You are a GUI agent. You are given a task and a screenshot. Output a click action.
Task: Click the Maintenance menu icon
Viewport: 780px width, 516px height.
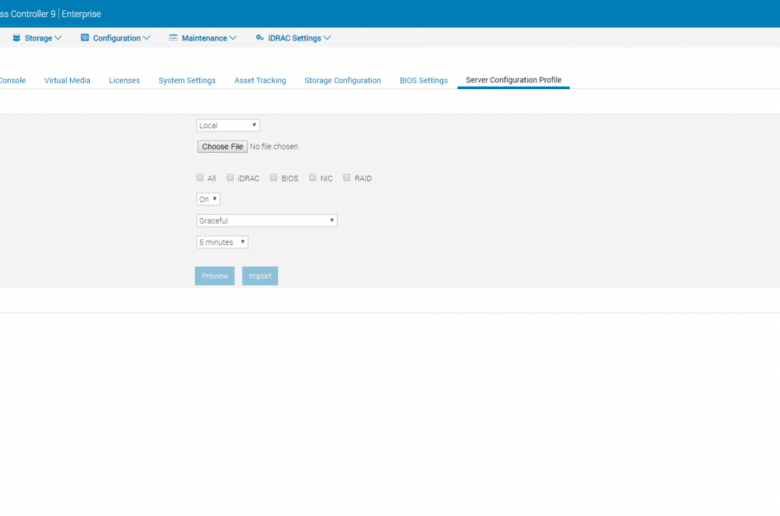tap(173, 38)
